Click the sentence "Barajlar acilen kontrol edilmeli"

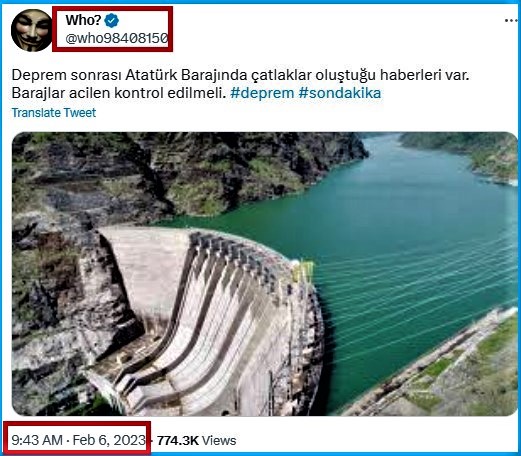(117, 93)
